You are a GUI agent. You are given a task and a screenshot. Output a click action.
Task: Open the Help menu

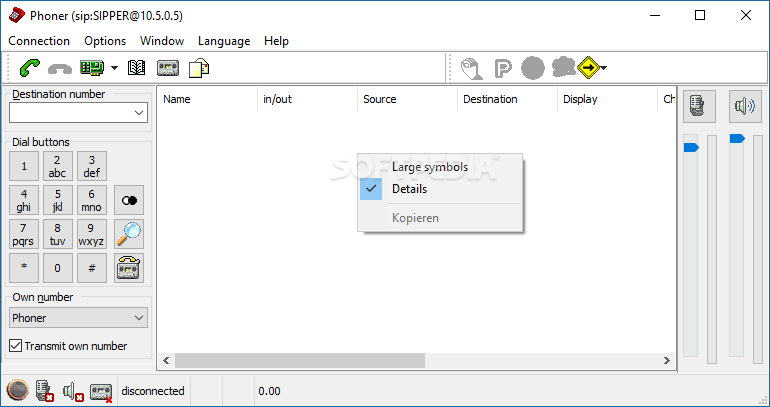pos(276,41)
